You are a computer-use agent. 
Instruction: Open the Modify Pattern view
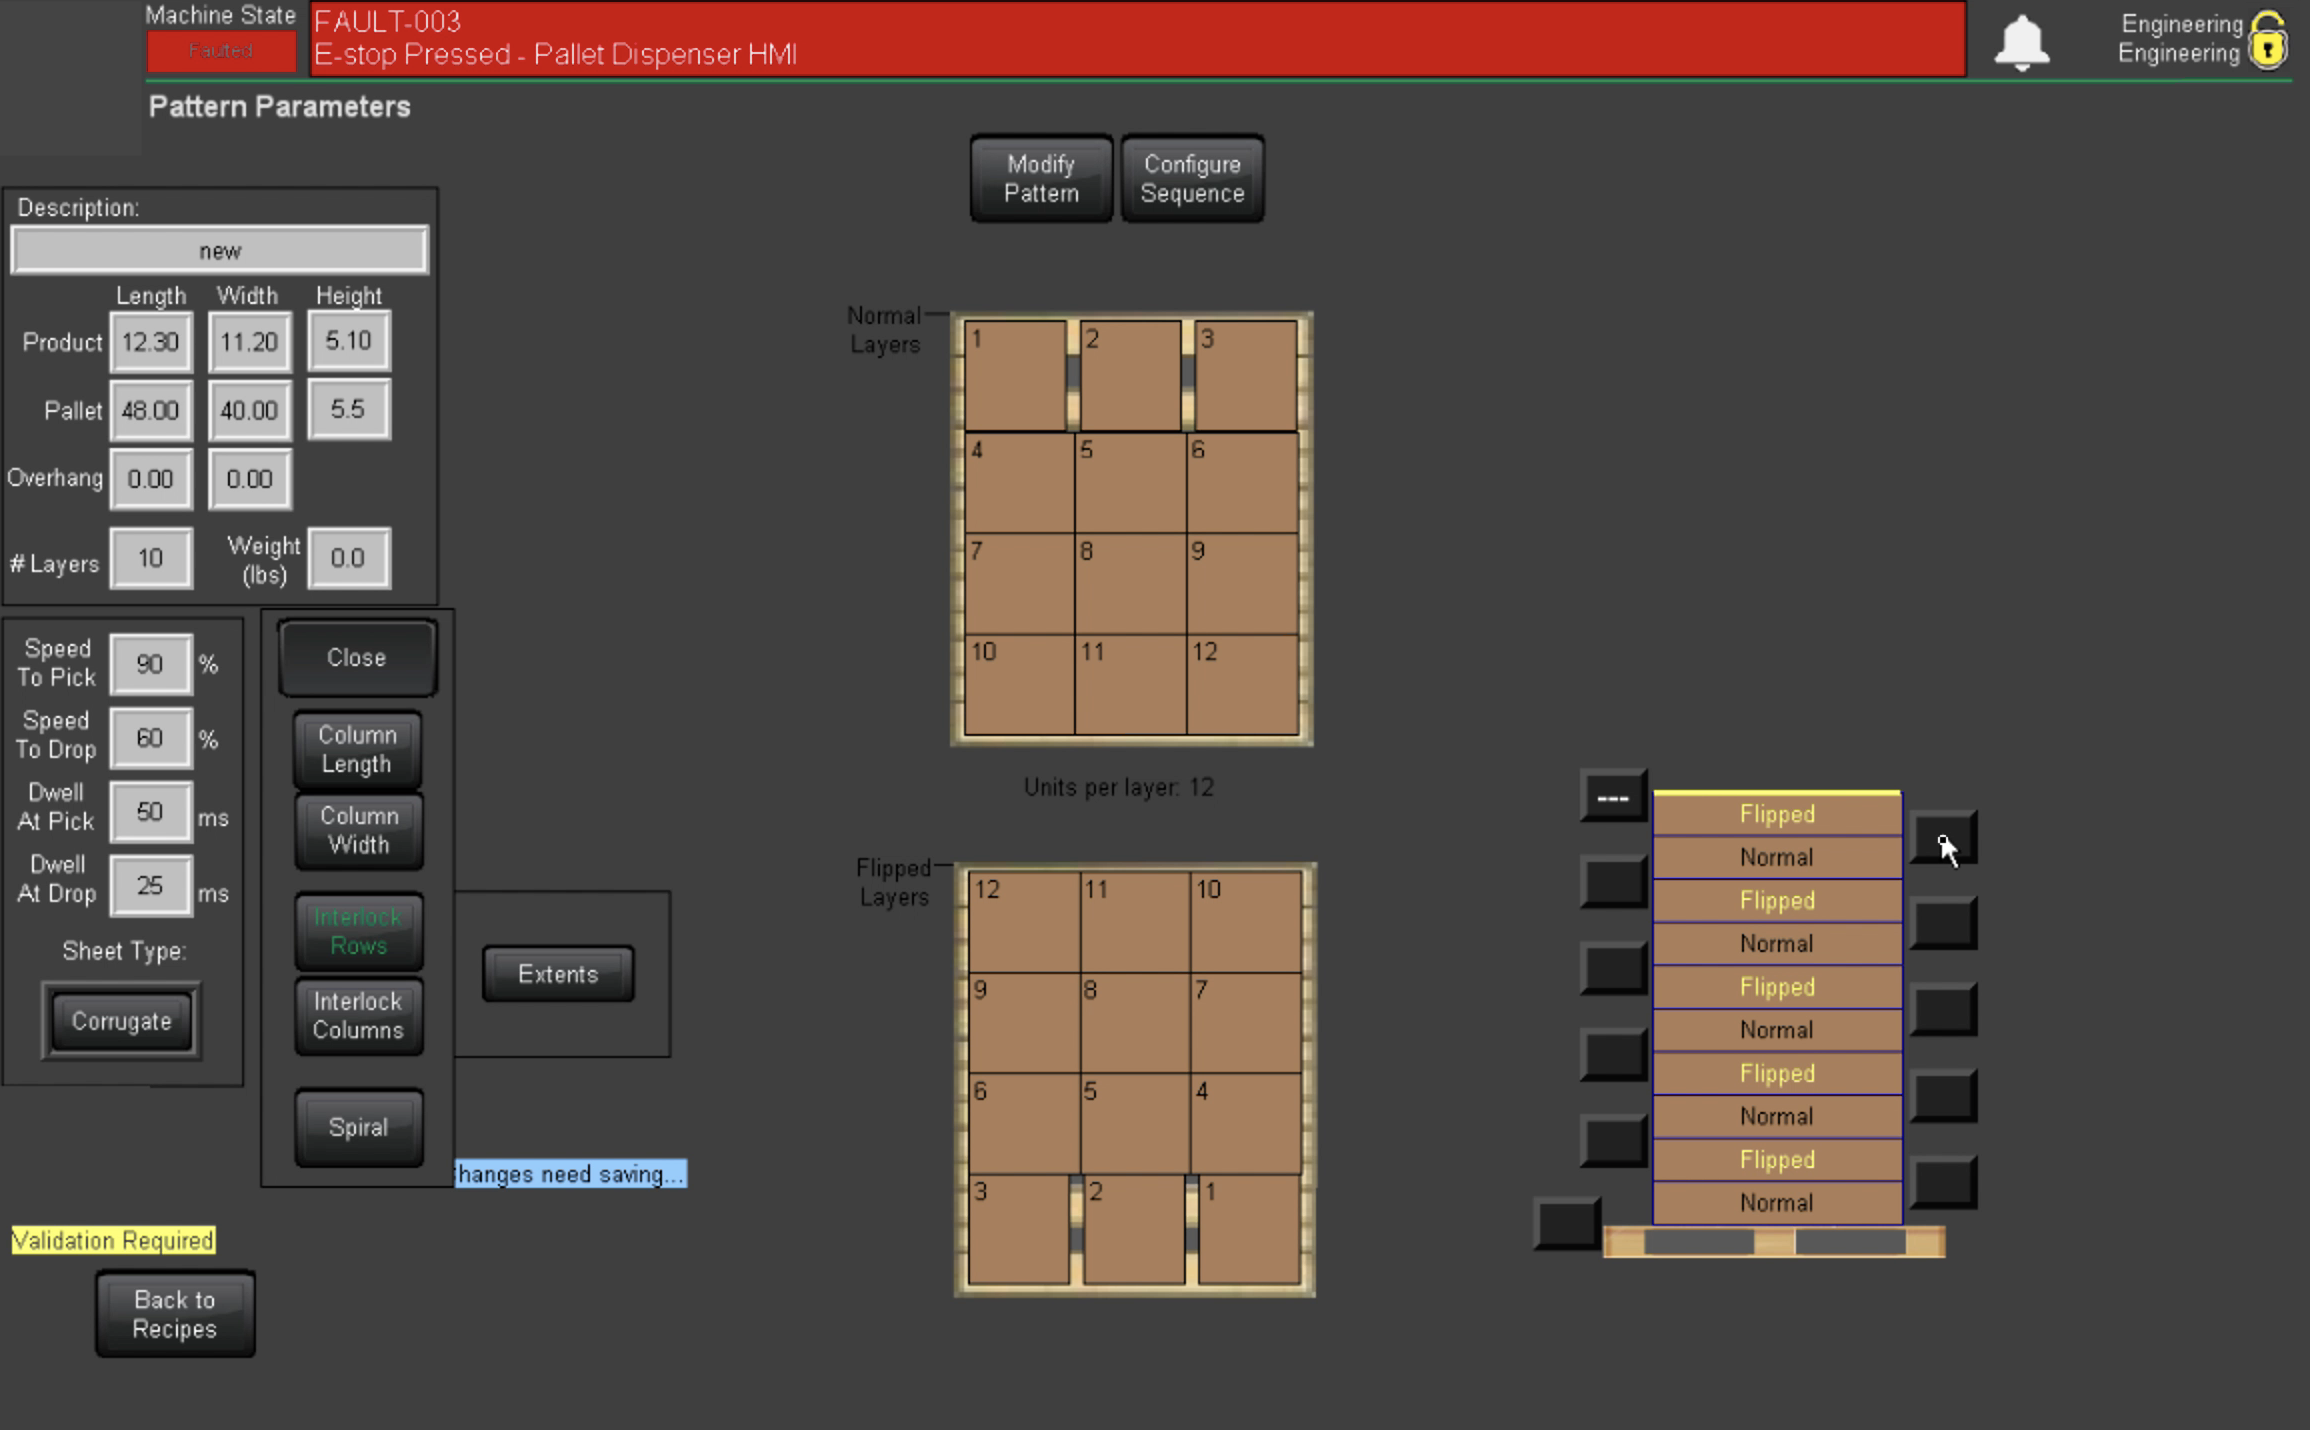[x=1041, y=179]
